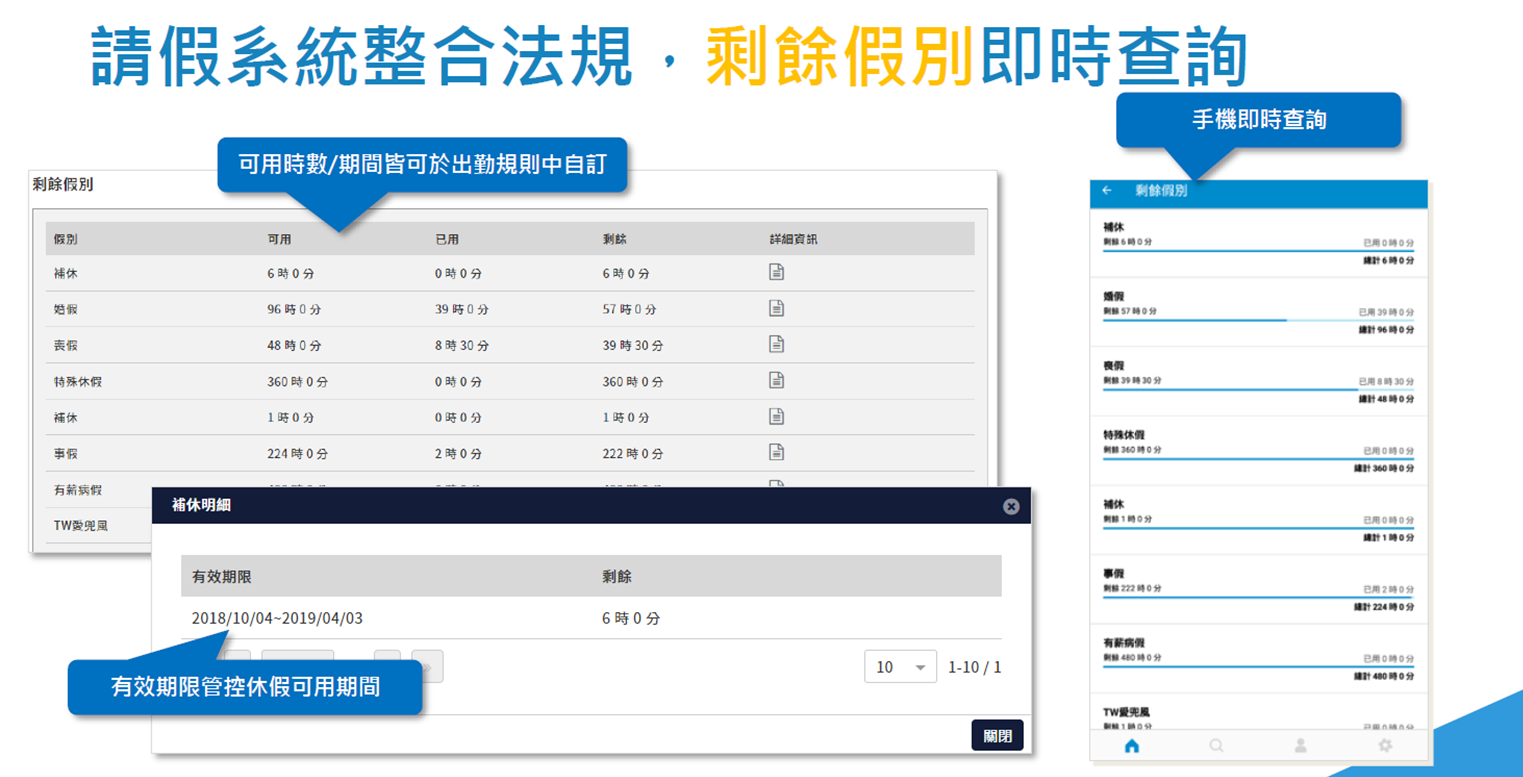
Task: Open the detail document icon for 事假 row
Action: coord(776,452)
